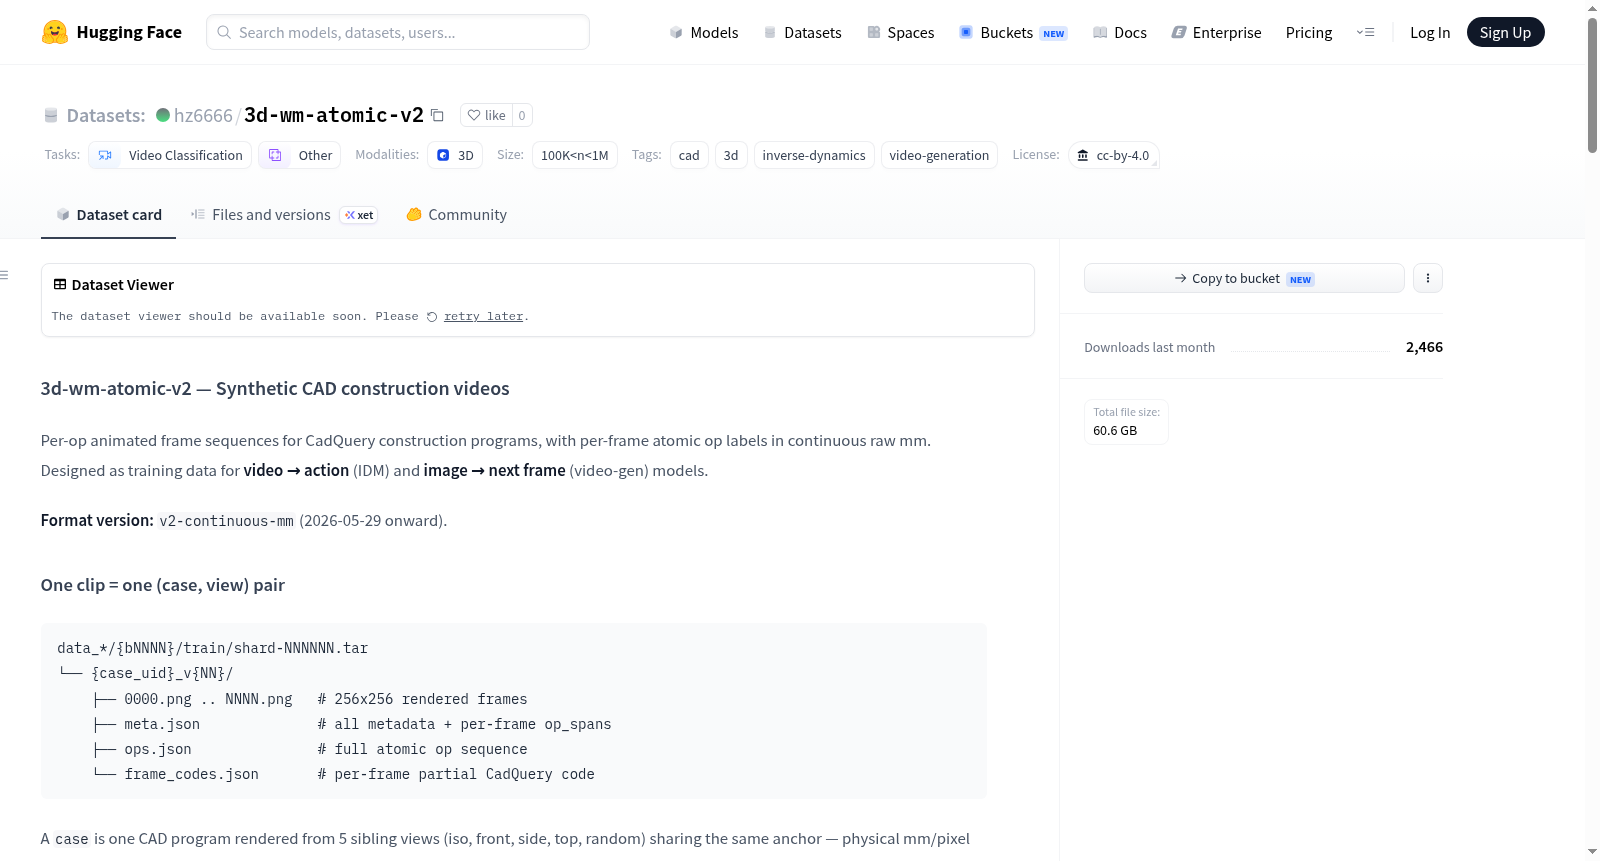
Task: Select the 3D modality tag
Action: coord(455,155)
